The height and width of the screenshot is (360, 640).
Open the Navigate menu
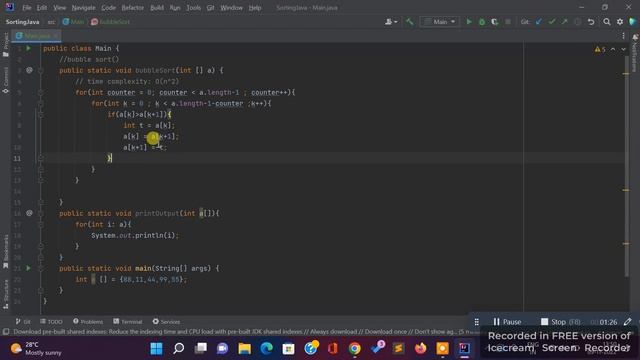tap(83, 8)
